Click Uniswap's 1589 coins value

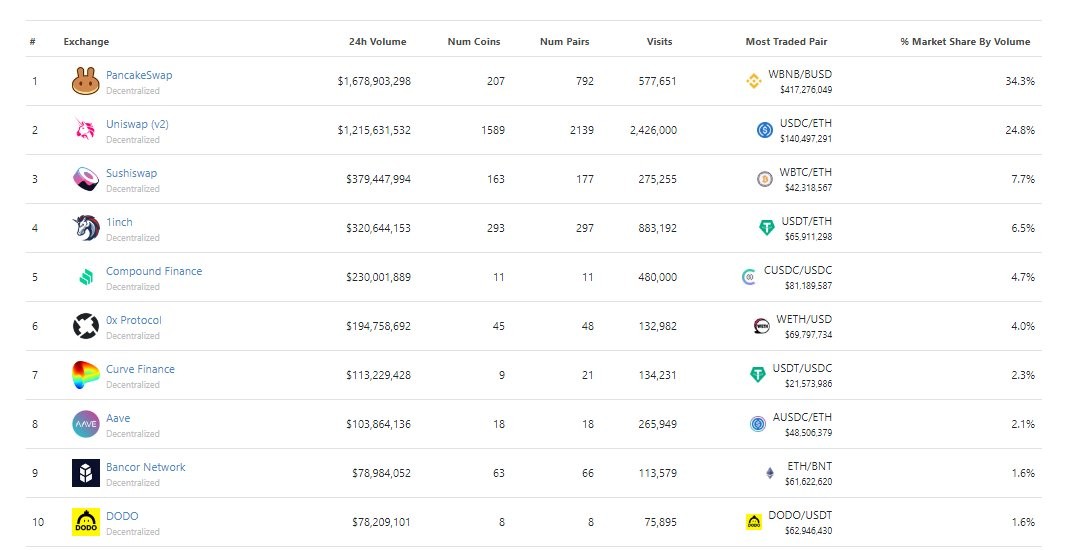tap(493, 130)
